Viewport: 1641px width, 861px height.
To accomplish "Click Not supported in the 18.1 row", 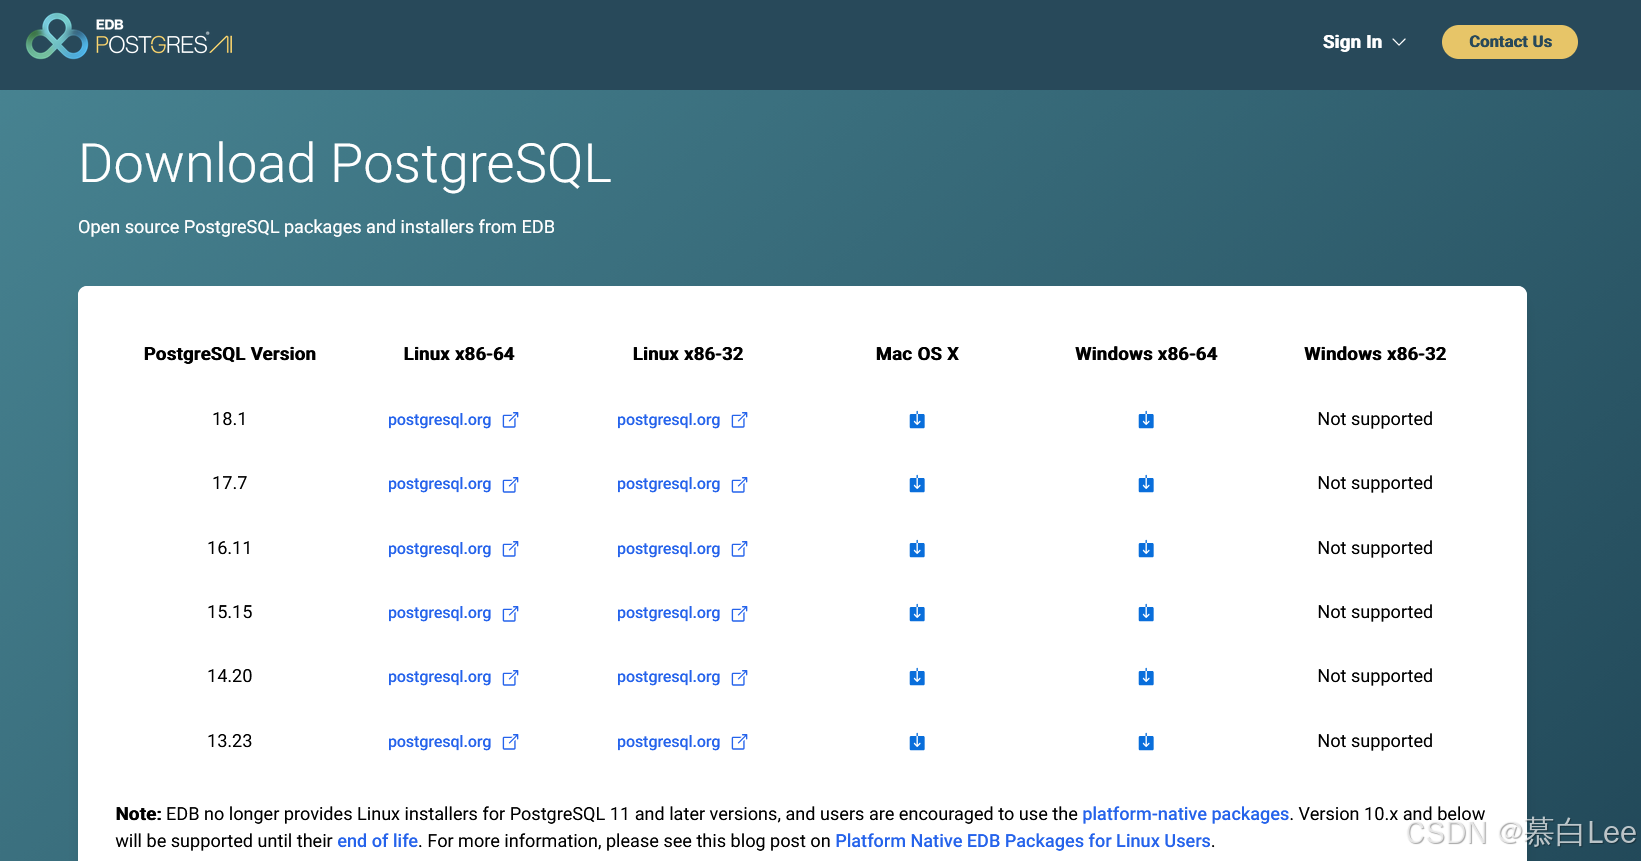I will coord(1375,419).
